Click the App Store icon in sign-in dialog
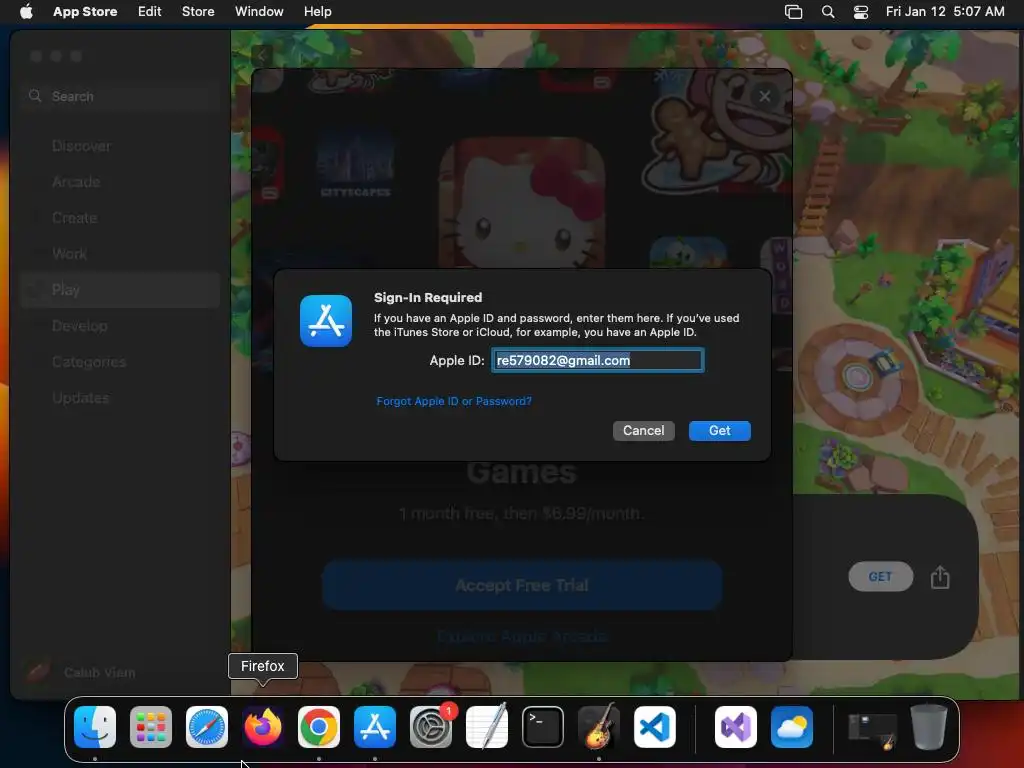This screenshot has height=768, width=1024. tap(326, 321)
